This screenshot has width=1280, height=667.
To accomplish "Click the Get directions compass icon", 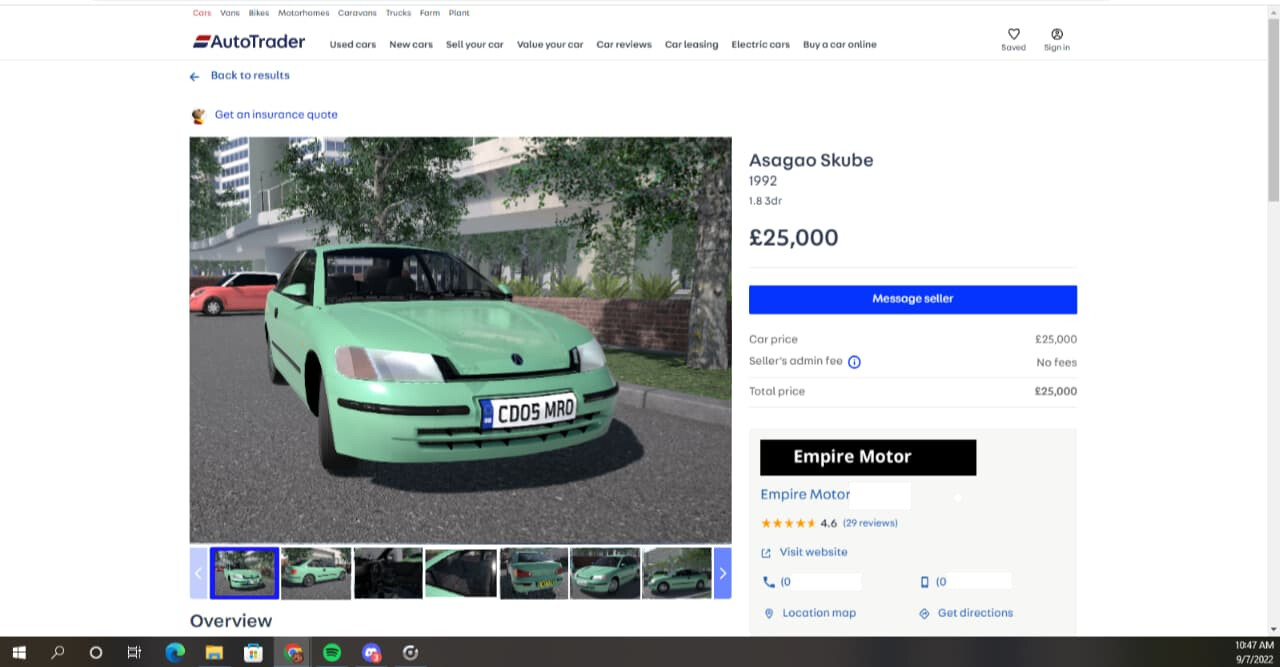I will 924,613.
